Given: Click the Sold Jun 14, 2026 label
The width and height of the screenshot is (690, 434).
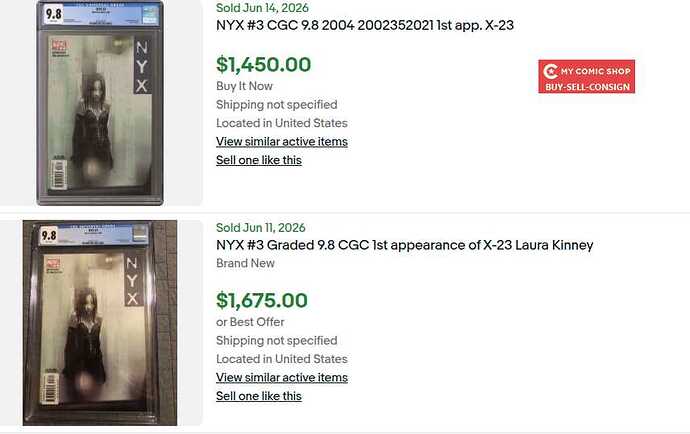Looking at the screenshot, I should (262, 7).
